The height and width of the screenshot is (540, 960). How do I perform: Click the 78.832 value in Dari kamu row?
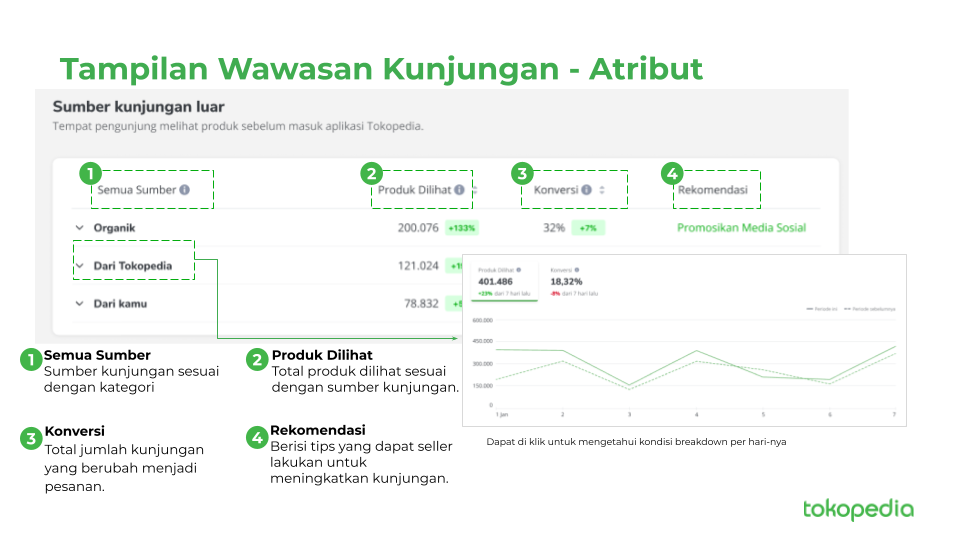pyautogui.click(x=421, y=304)
